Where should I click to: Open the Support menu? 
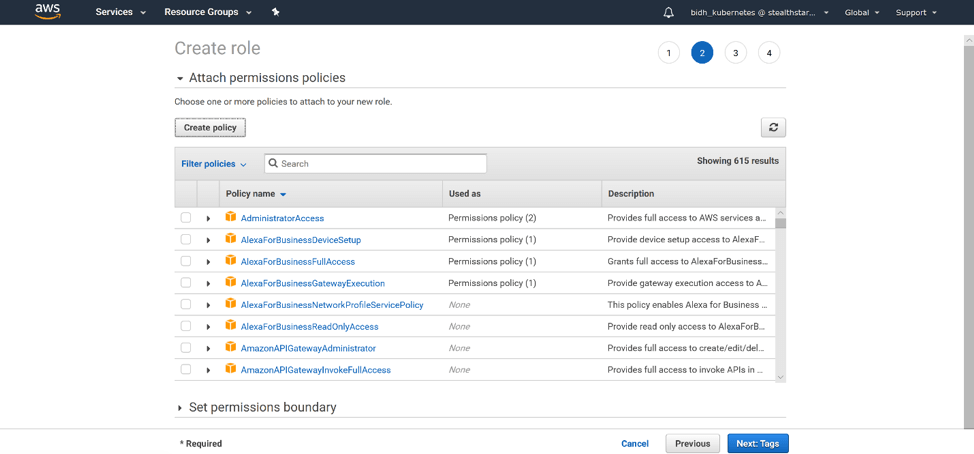point(916,12)
